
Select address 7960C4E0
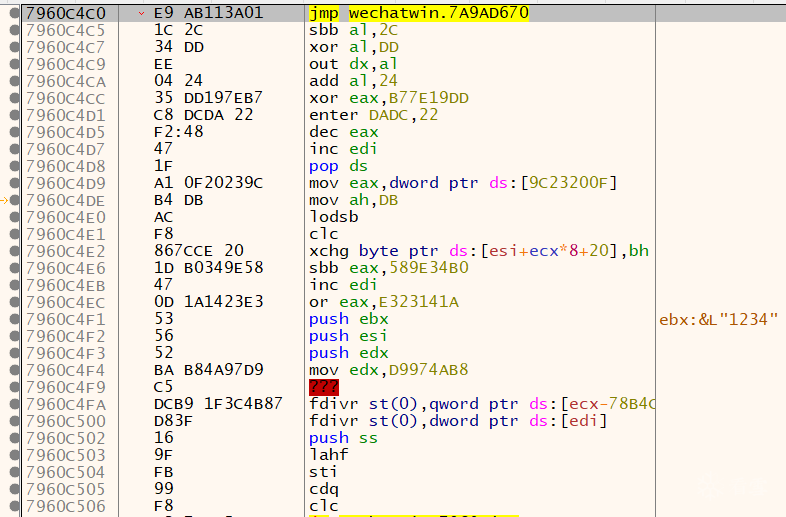[65, 218]
